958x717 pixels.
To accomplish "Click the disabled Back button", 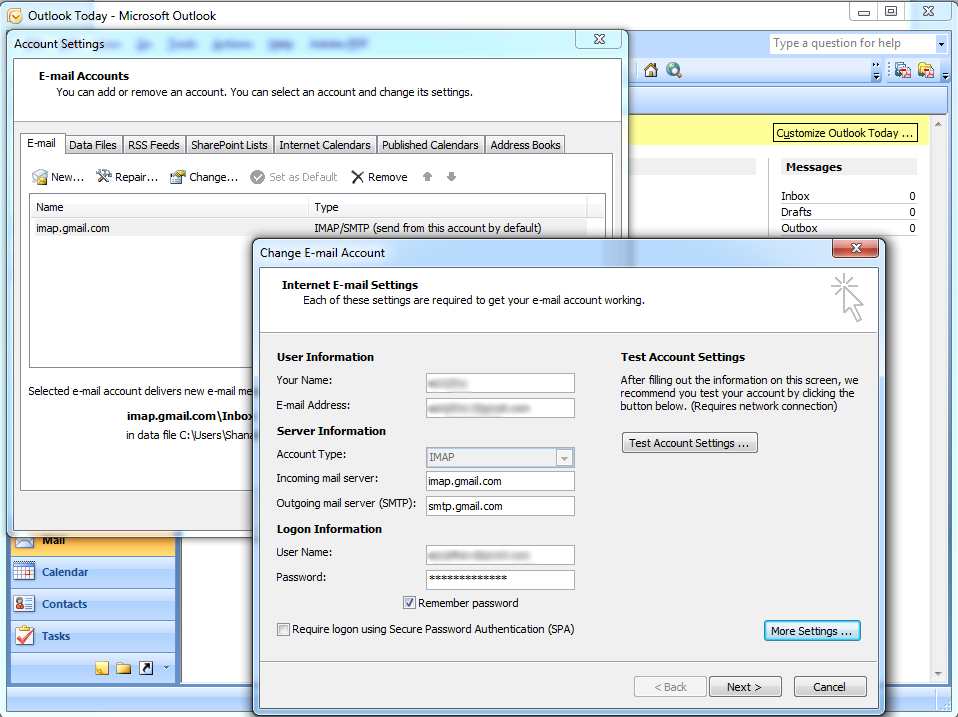I will (671, 686).
